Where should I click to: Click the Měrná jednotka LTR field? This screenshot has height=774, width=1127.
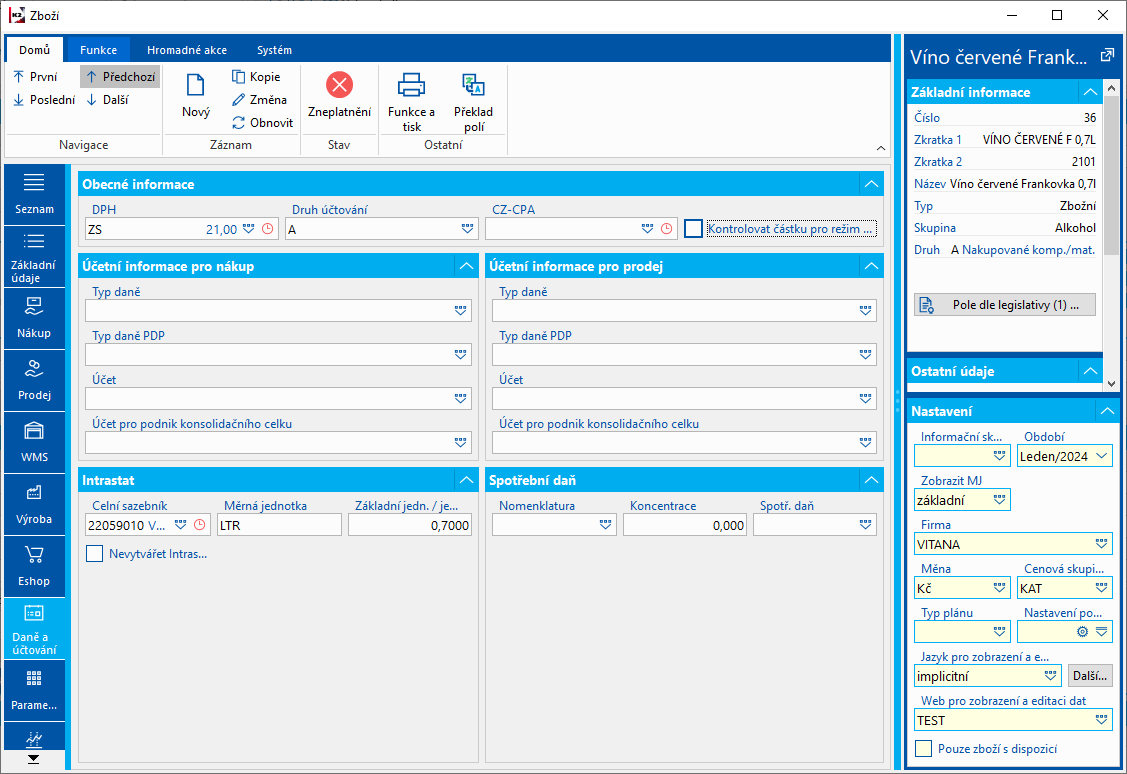(280, 525)
